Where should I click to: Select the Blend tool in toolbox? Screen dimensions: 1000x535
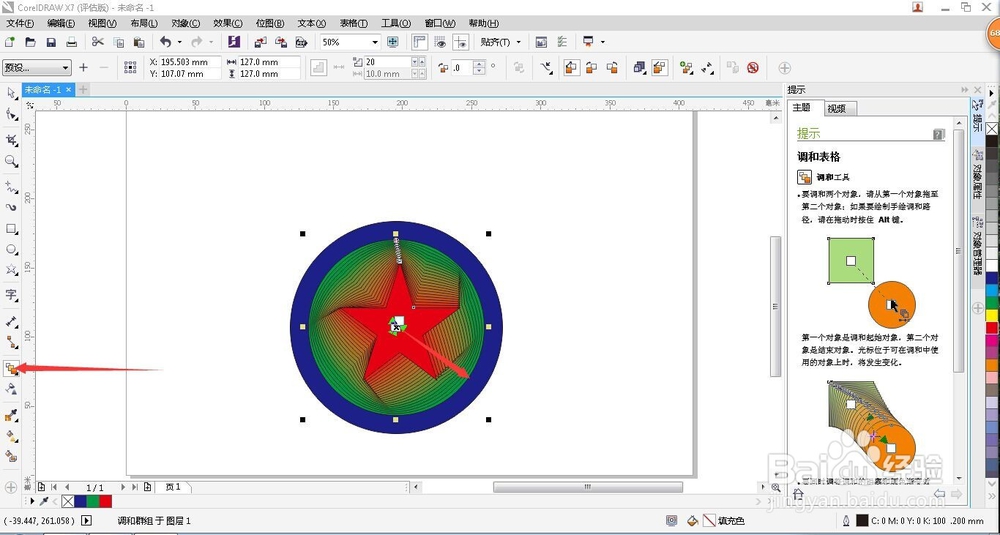11,368
